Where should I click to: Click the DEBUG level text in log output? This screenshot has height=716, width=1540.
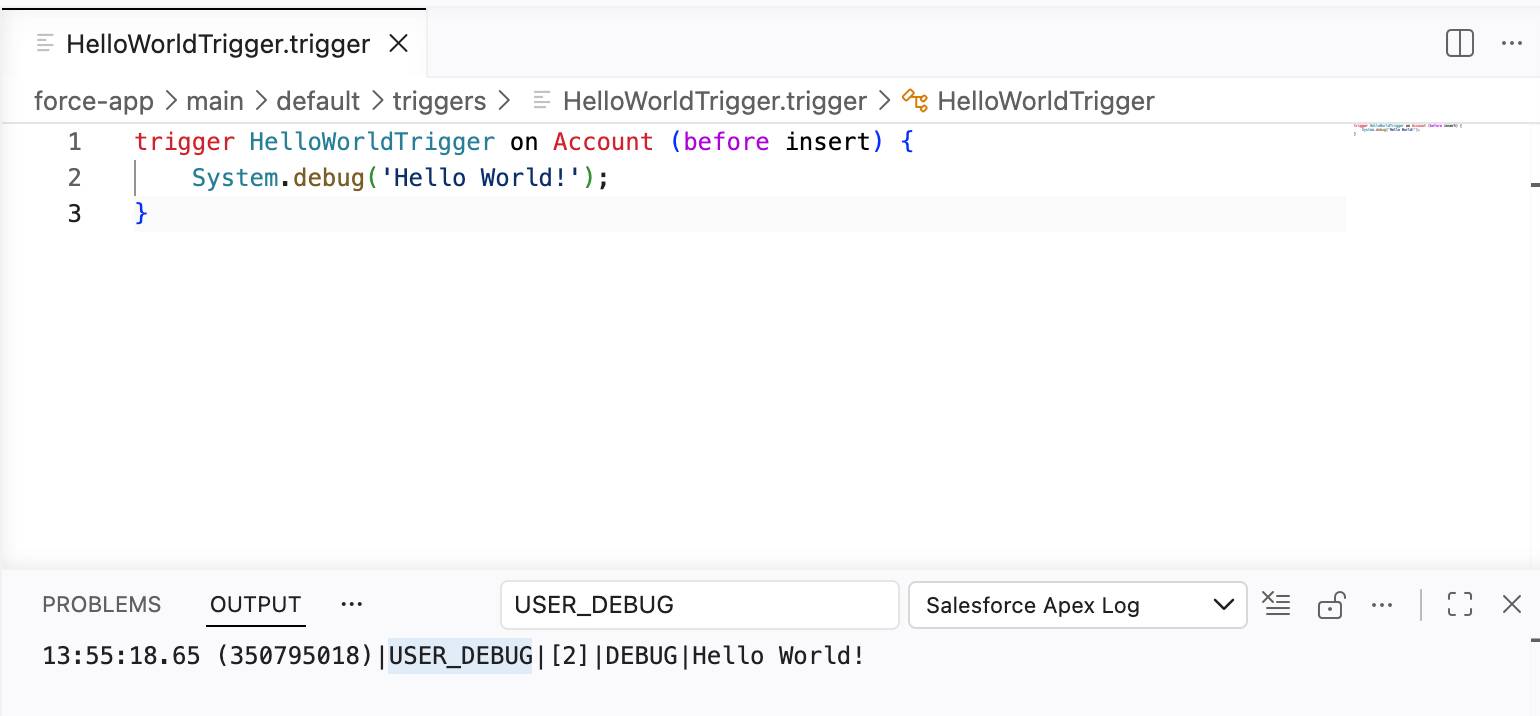pos(641,657)
